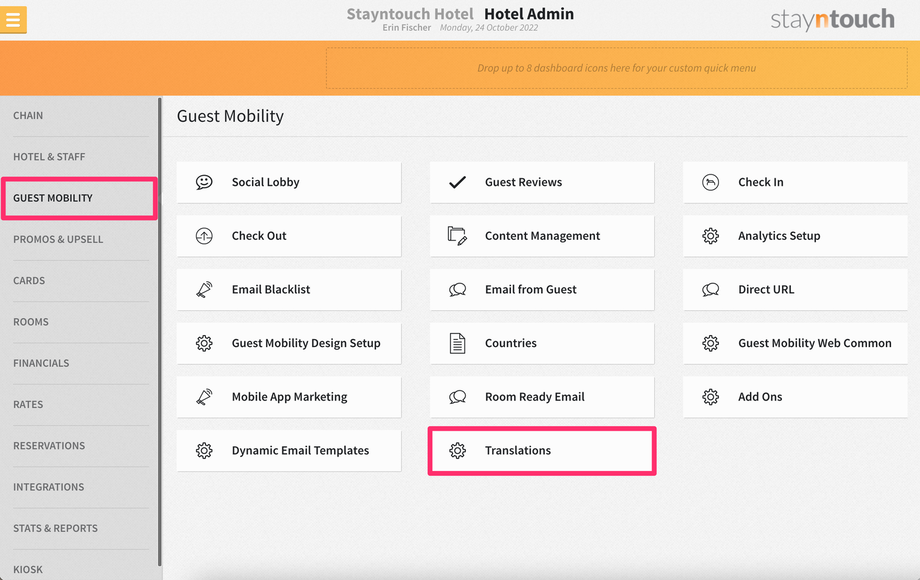The height and width of the screenshot is (580, 920).
Task: Open the Financials sidebar section
Action: coord(80,363)
